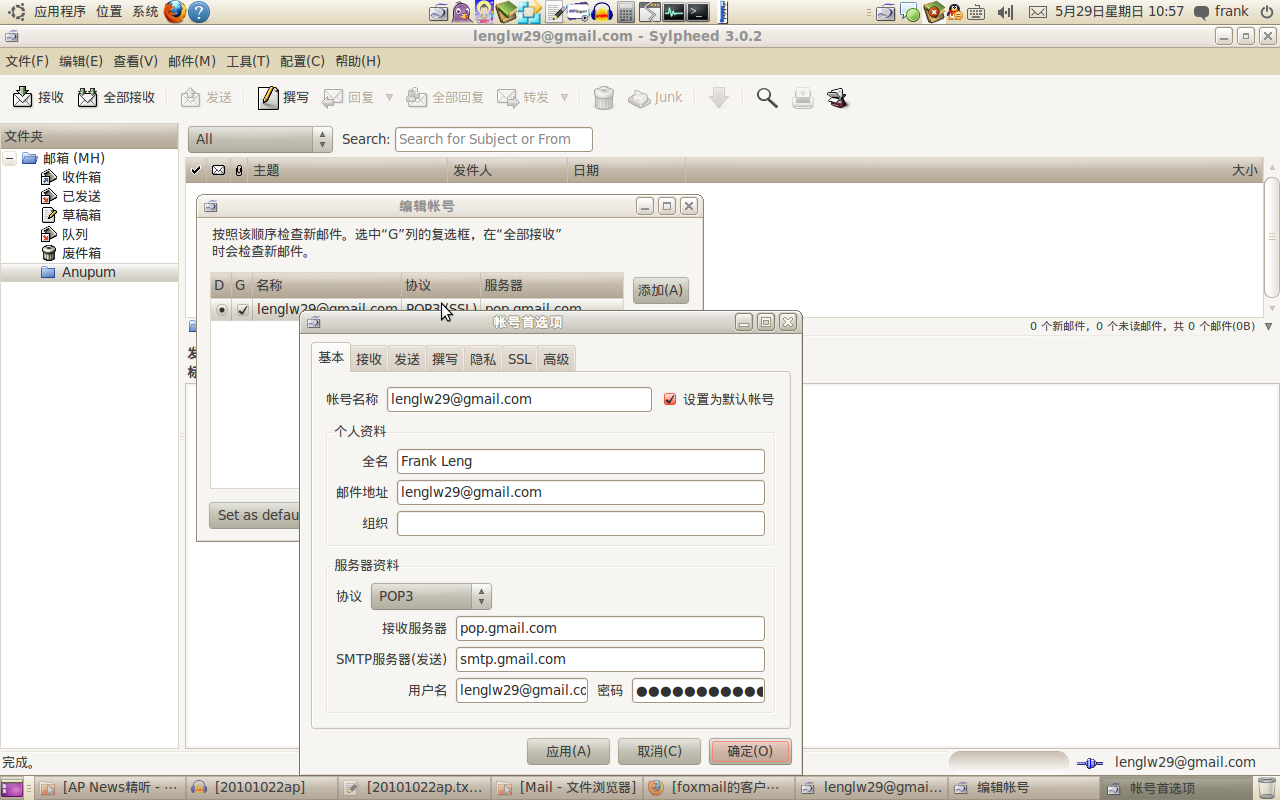Image resolution: width=1280 pixels, height=800 pixels.
Task: Launch Audacity headphones icon in top panel
Action: [x=601, y=12]
